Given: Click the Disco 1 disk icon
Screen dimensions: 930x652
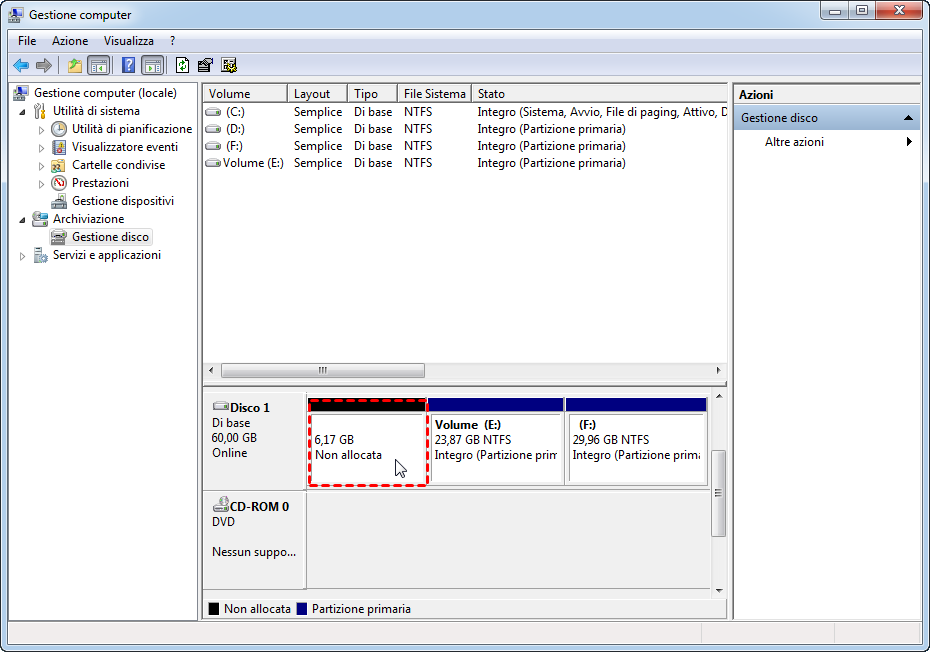Looking at the screenshot, I should coord(221,406).
